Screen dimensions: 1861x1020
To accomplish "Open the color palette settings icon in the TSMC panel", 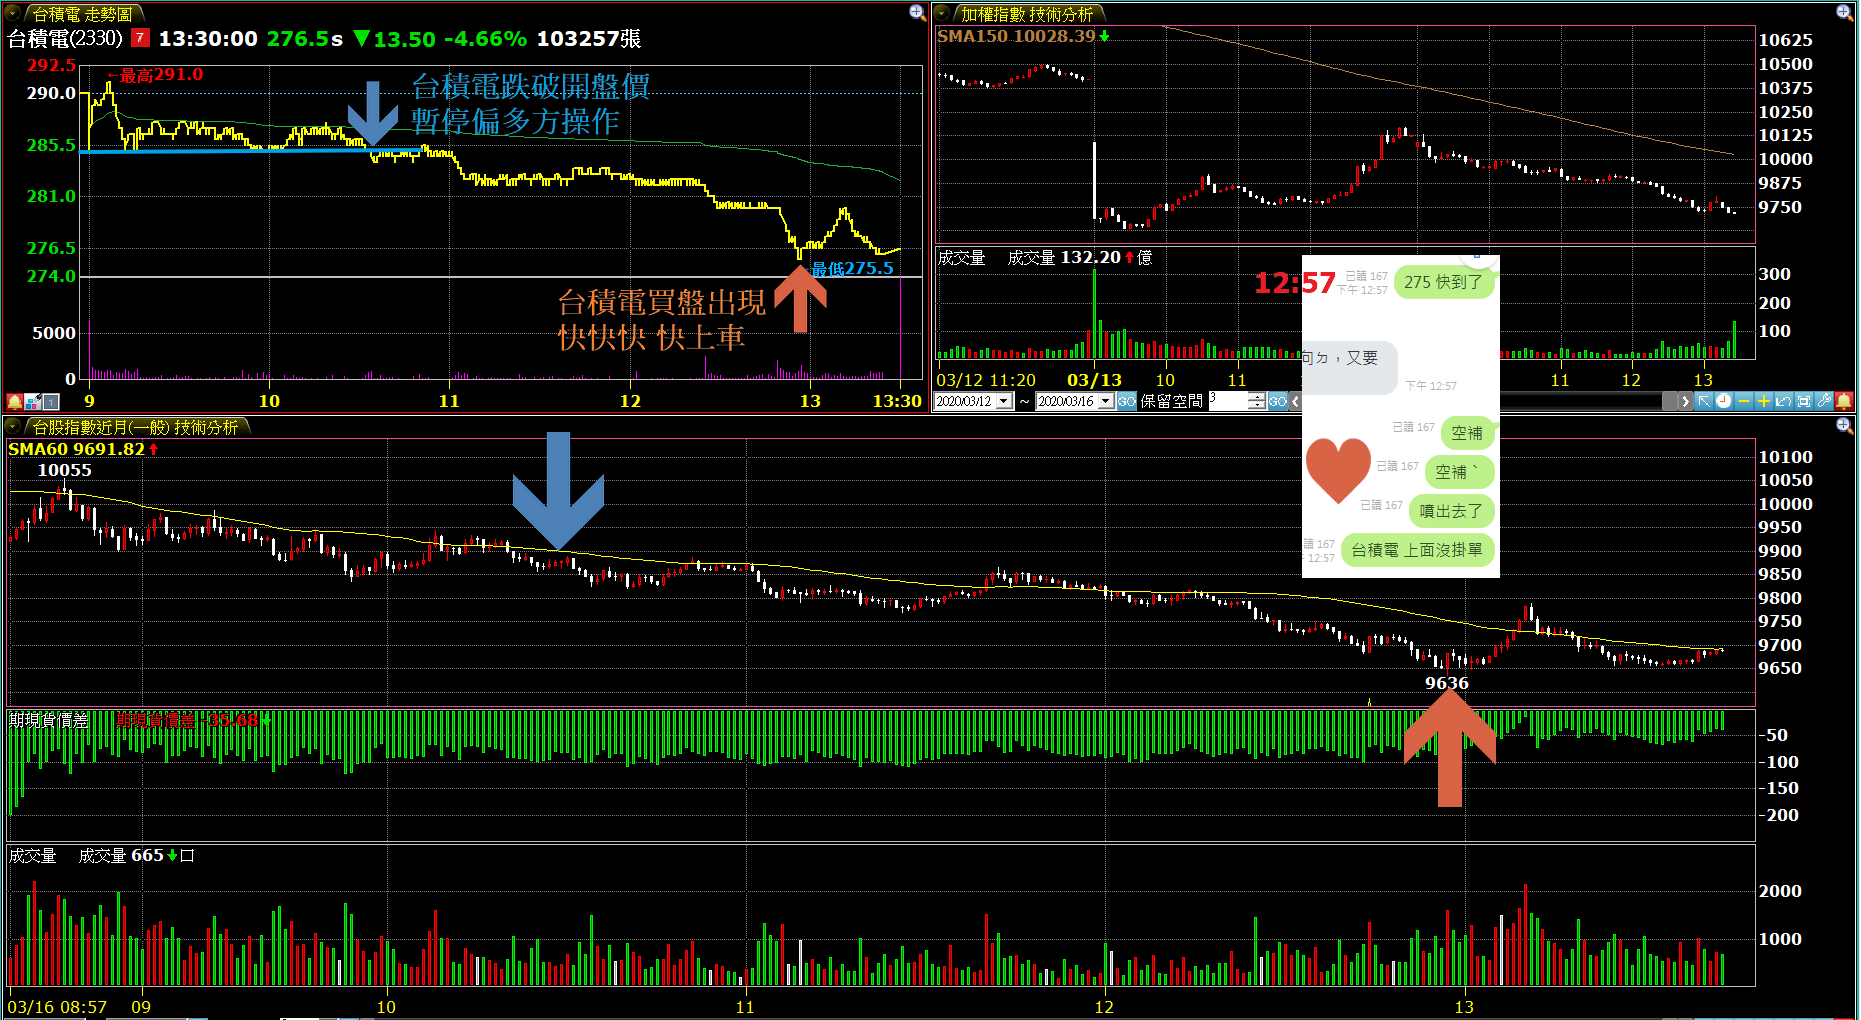I will tap(33, 402).
